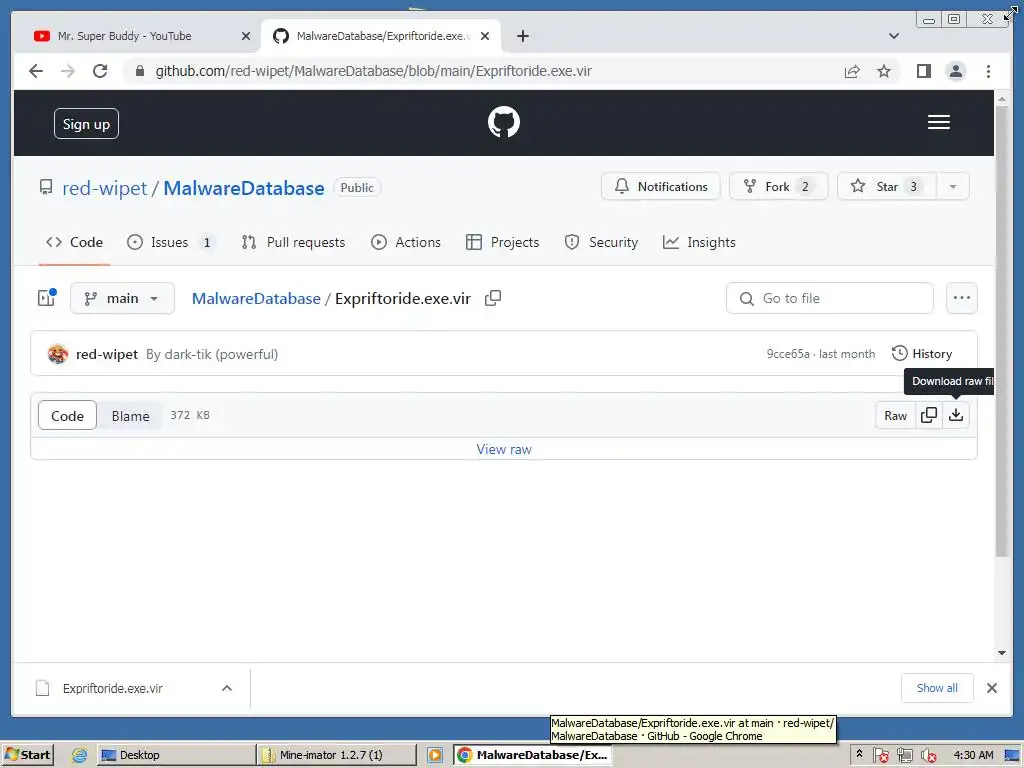This screenshot has height=768, width=1024.
Task: Click the Raw button
Action: (x=895, y=415)
